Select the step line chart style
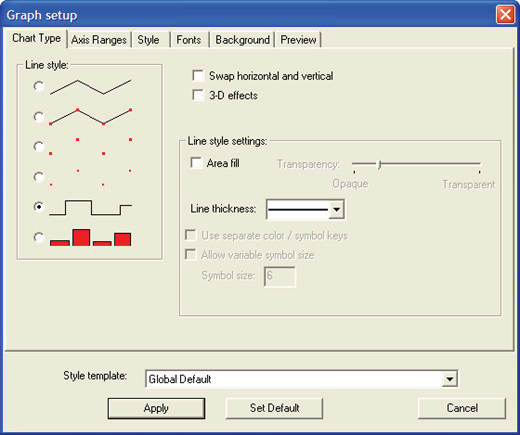Image resolution: width=520 pixels, height=435 pixels. (39, 207)
